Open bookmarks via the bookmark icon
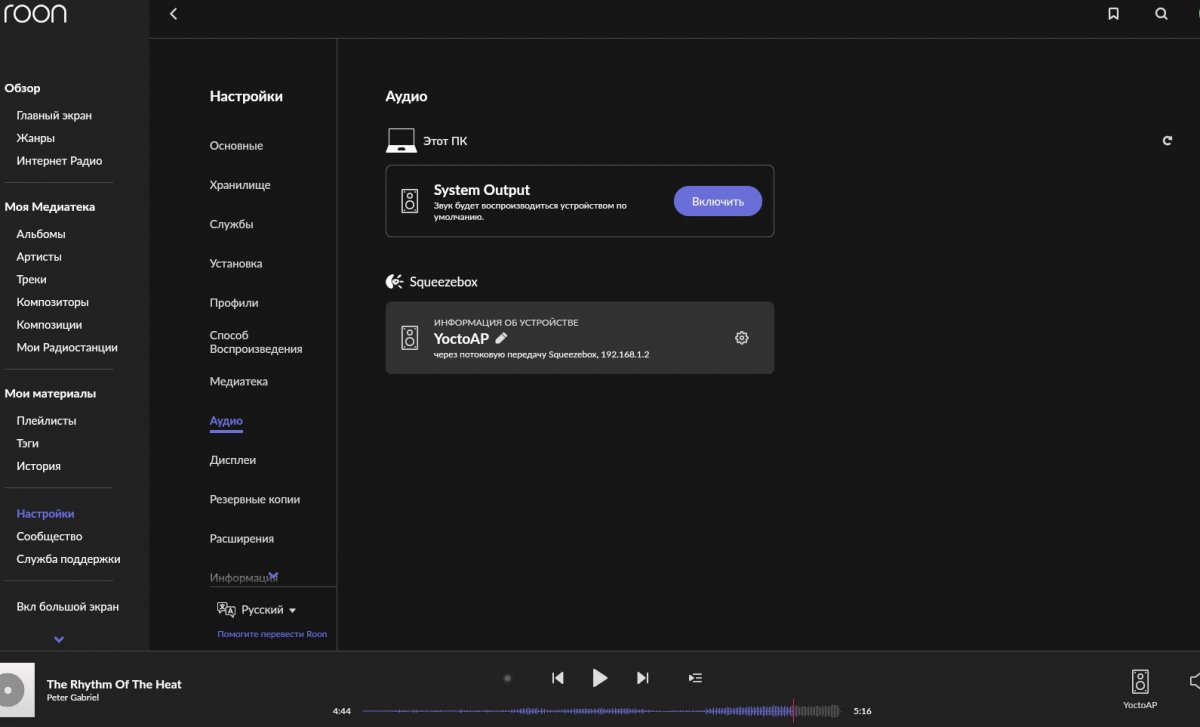 (x=1113, y=14)
